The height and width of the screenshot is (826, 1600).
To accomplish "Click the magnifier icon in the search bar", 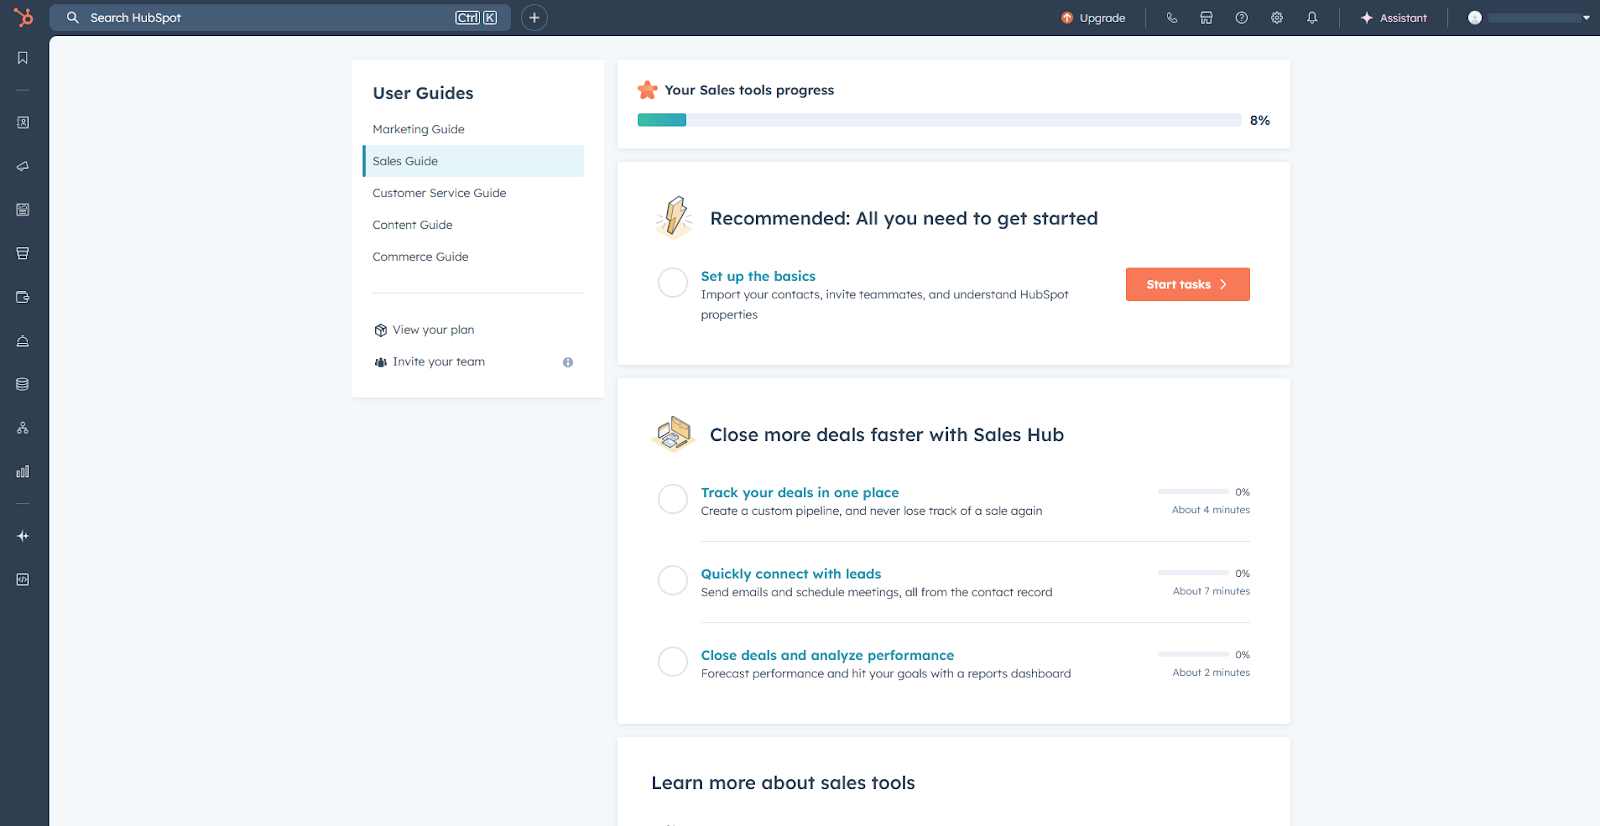I will [x=73, y=18].
